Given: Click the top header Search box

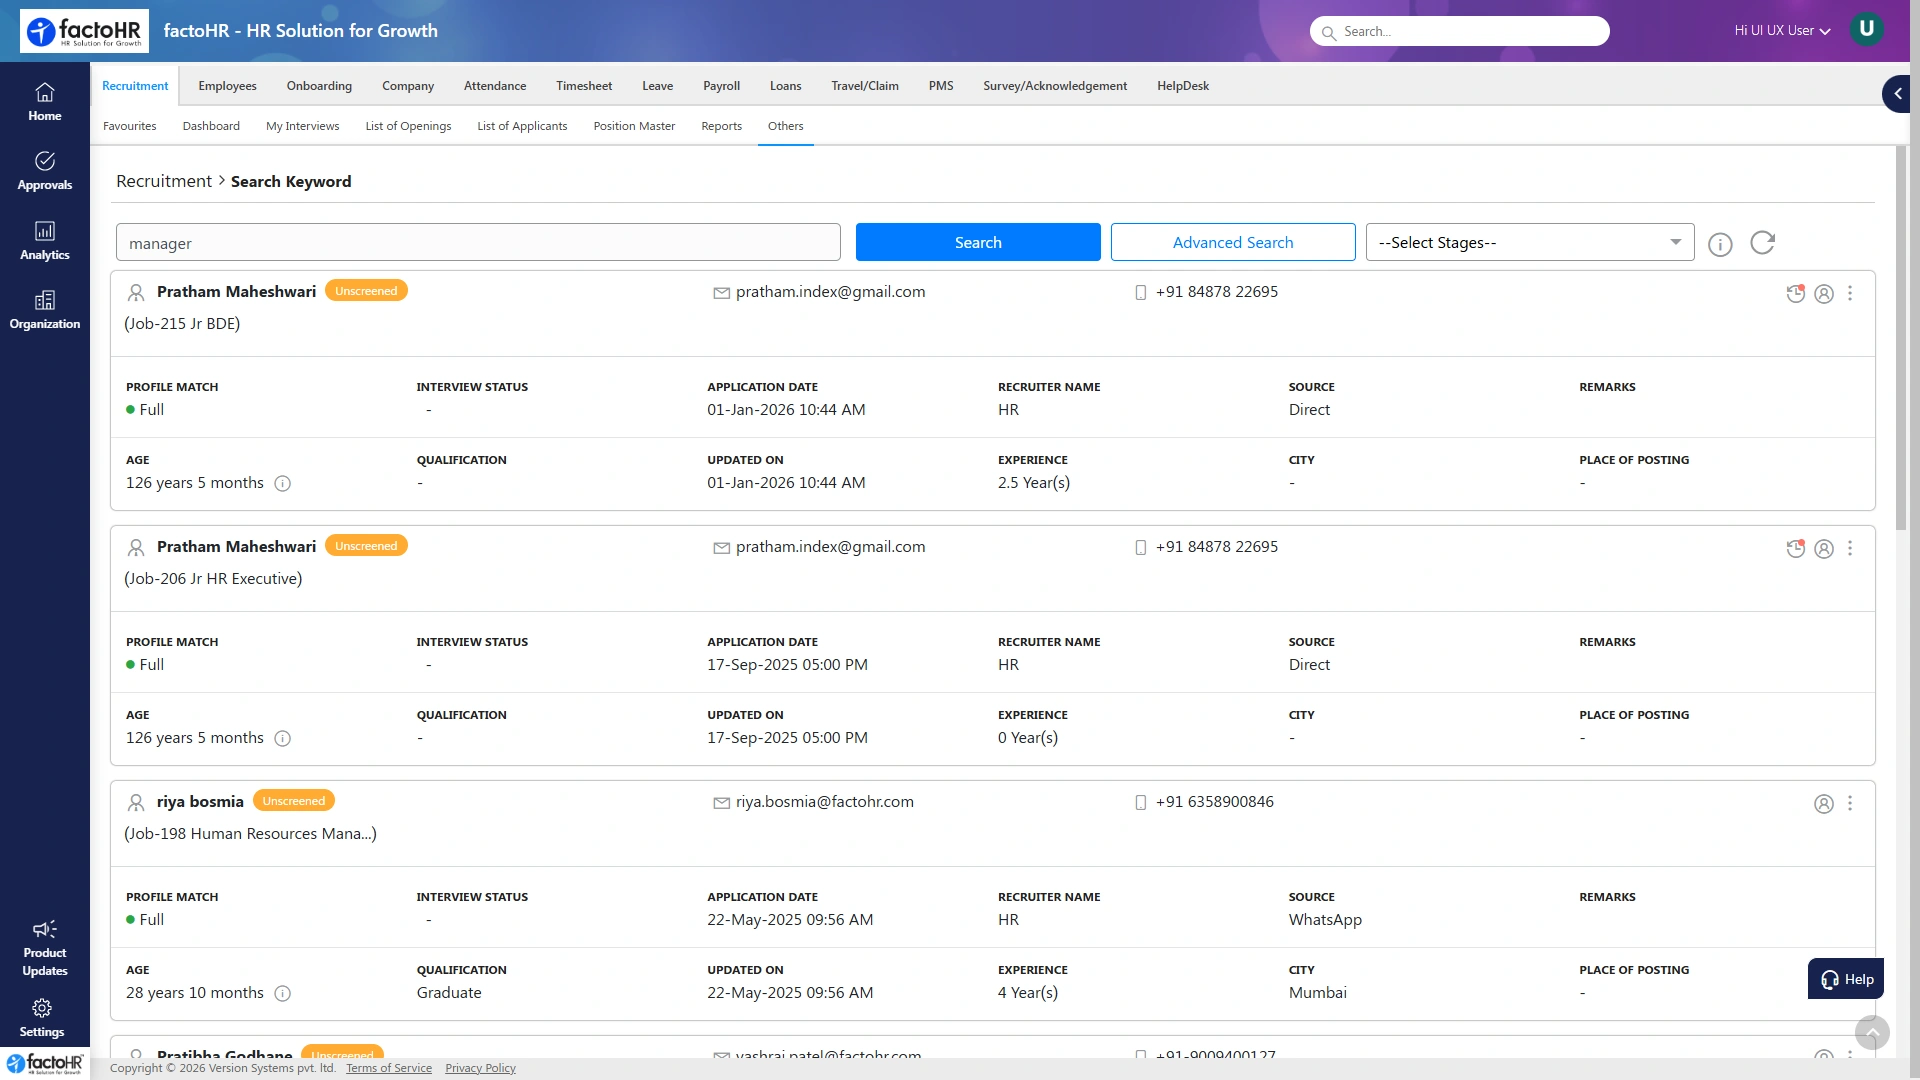Looking at the screenshot, I should tap(1460, 31).
